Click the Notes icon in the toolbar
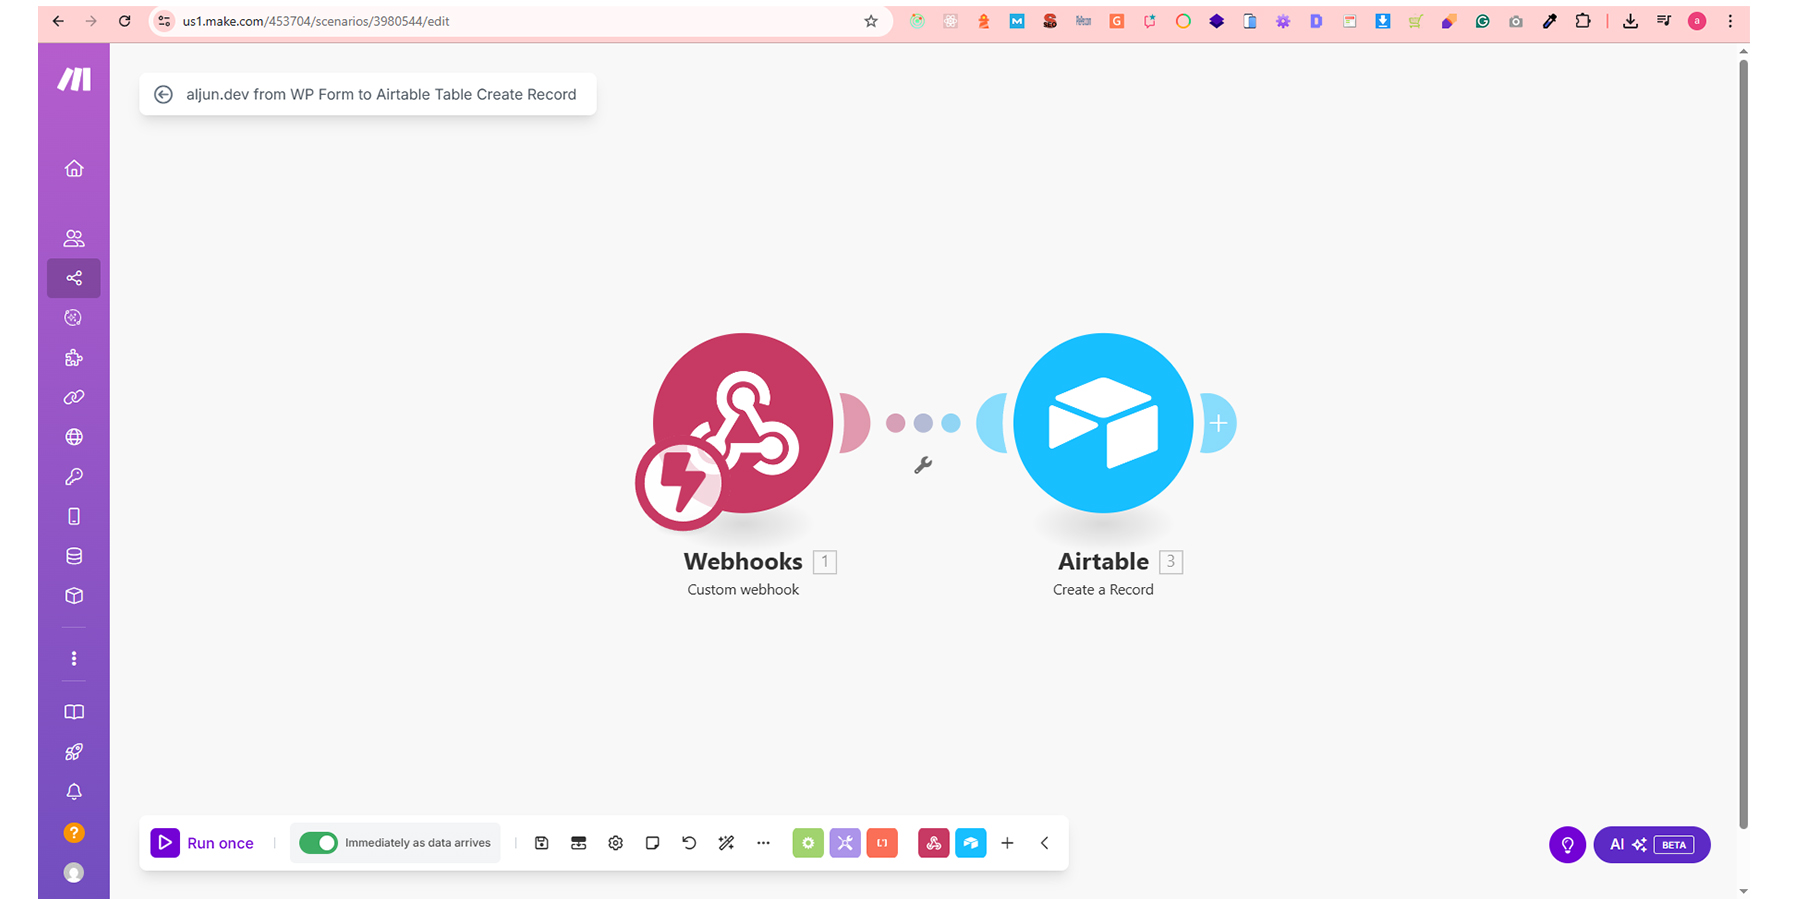Screen dimensions: 1800x900 point(652,843)
